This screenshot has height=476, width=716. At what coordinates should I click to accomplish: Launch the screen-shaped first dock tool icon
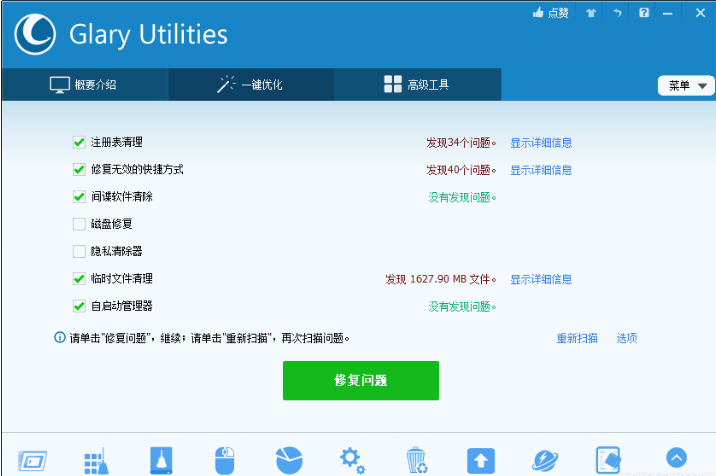(32, 461)
